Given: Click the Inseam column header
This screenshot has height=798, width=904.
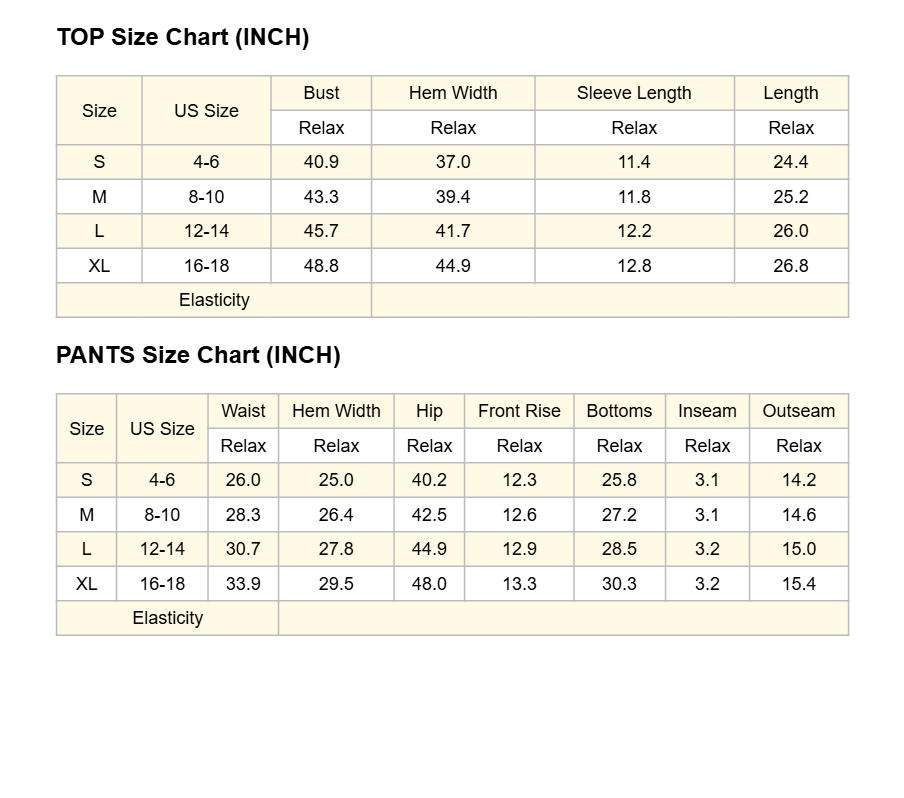Looking at the screenshot, I should click(707, 411).
